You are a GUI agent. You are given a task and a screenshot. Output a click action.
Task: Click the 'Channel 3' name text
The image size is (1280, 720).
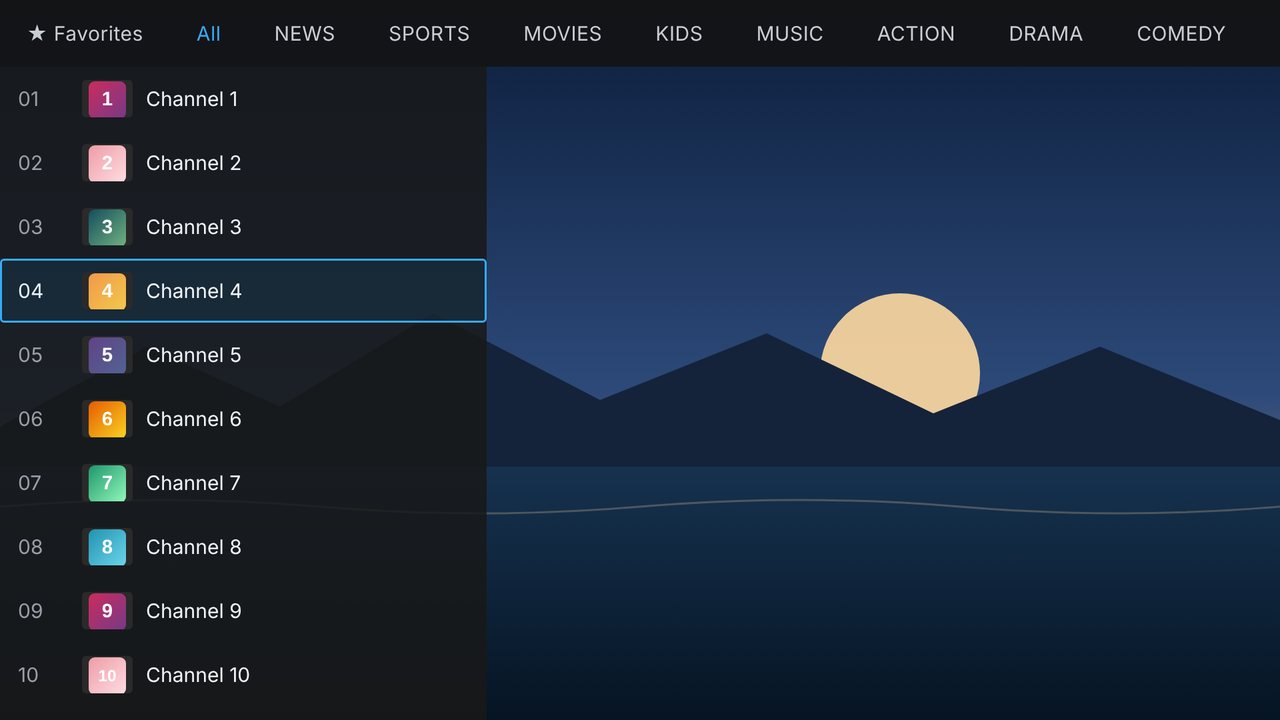(x=194, y=227)
